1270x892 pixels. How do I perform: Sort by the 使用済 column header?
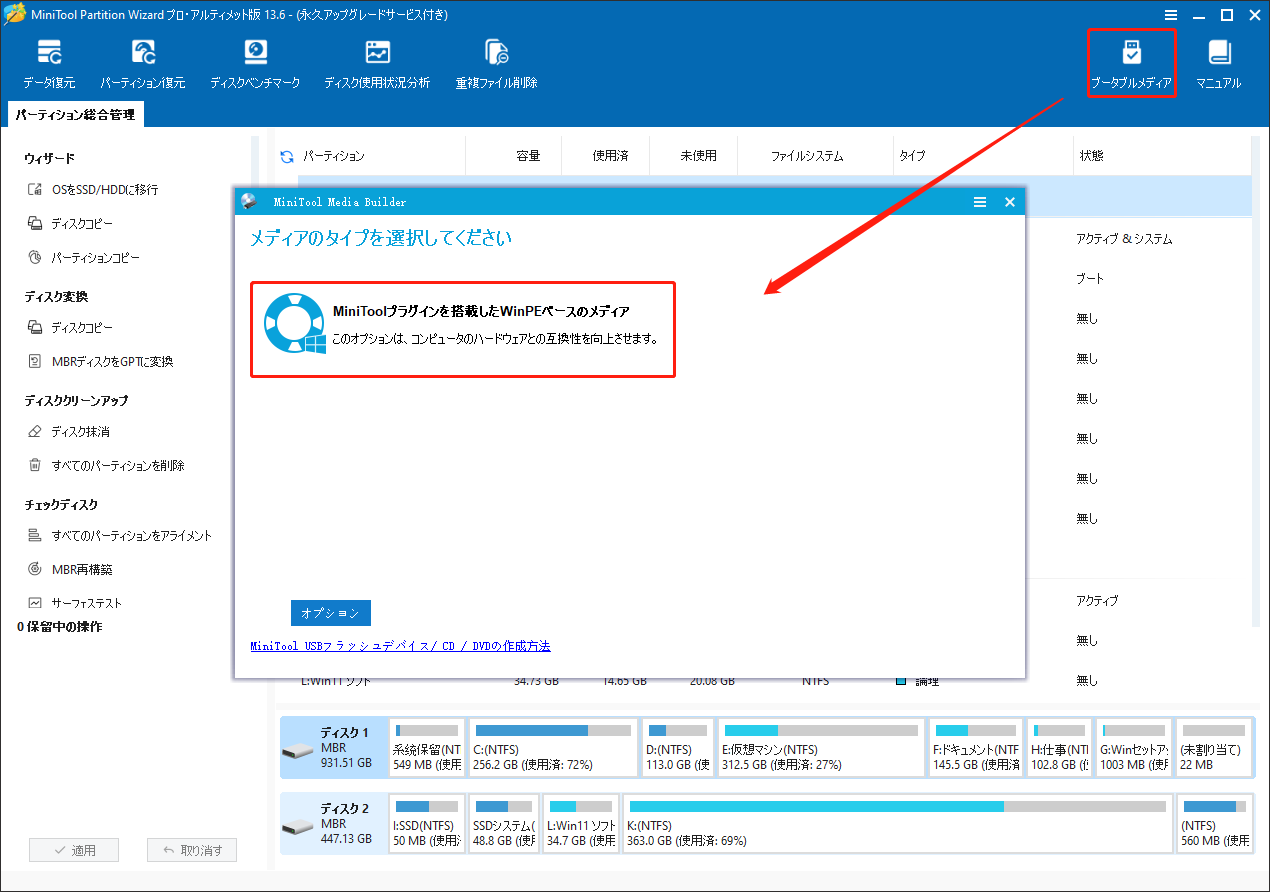tap(610, 156)
